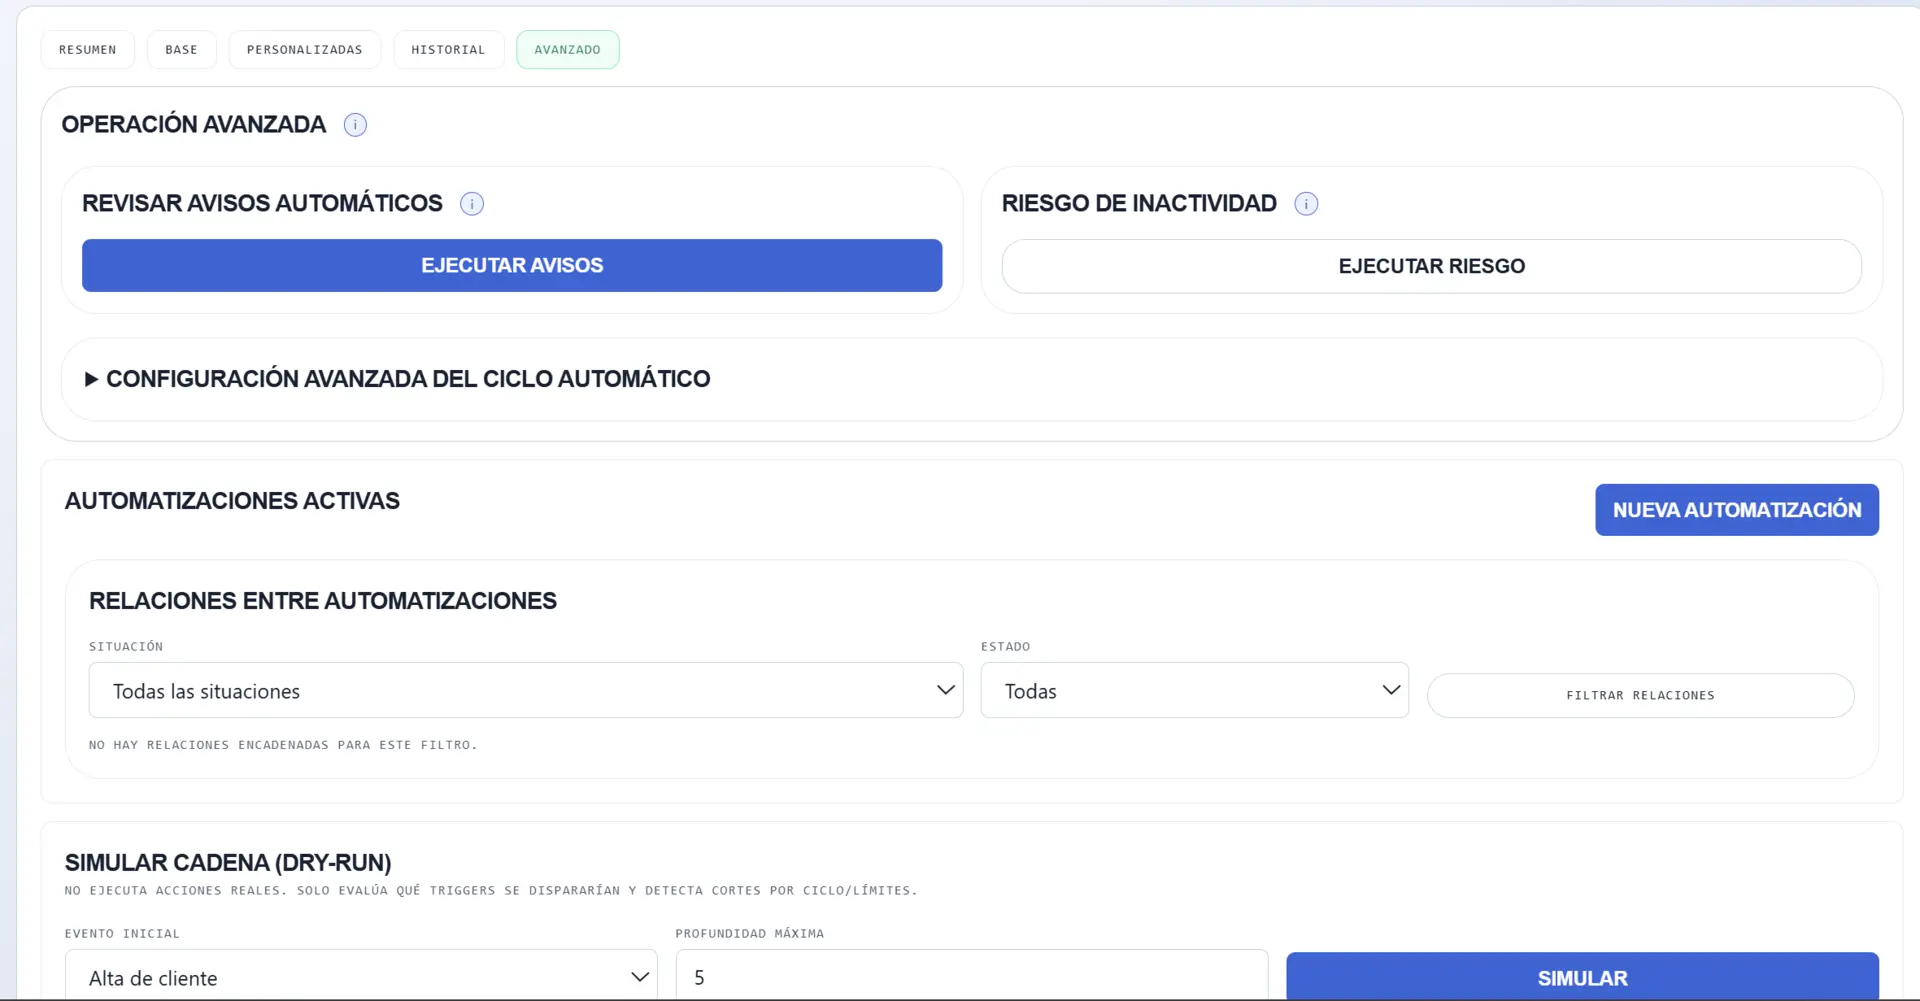Click the Avanzado tab
The width and height of the screenshot is (1920, 1001).
pyautogui.click(x=568, y=50)
